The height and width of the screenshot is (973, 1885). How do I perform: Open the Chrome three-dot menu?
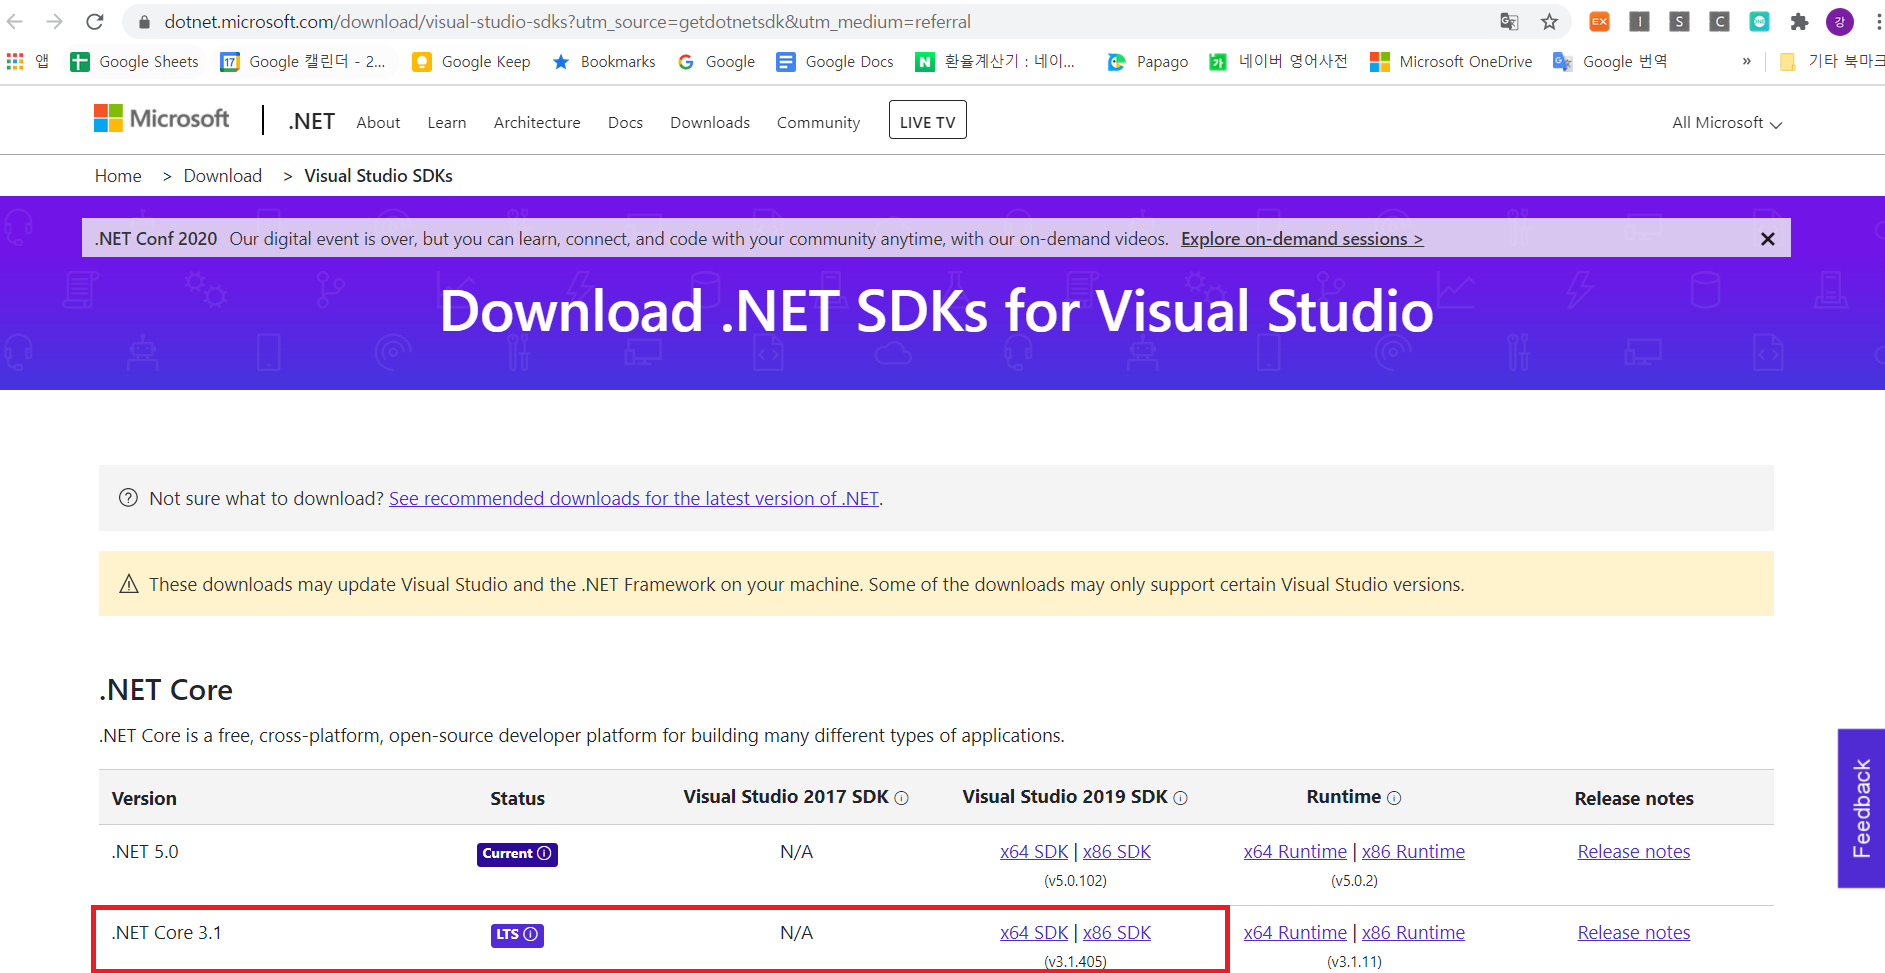coord(1878,21)
